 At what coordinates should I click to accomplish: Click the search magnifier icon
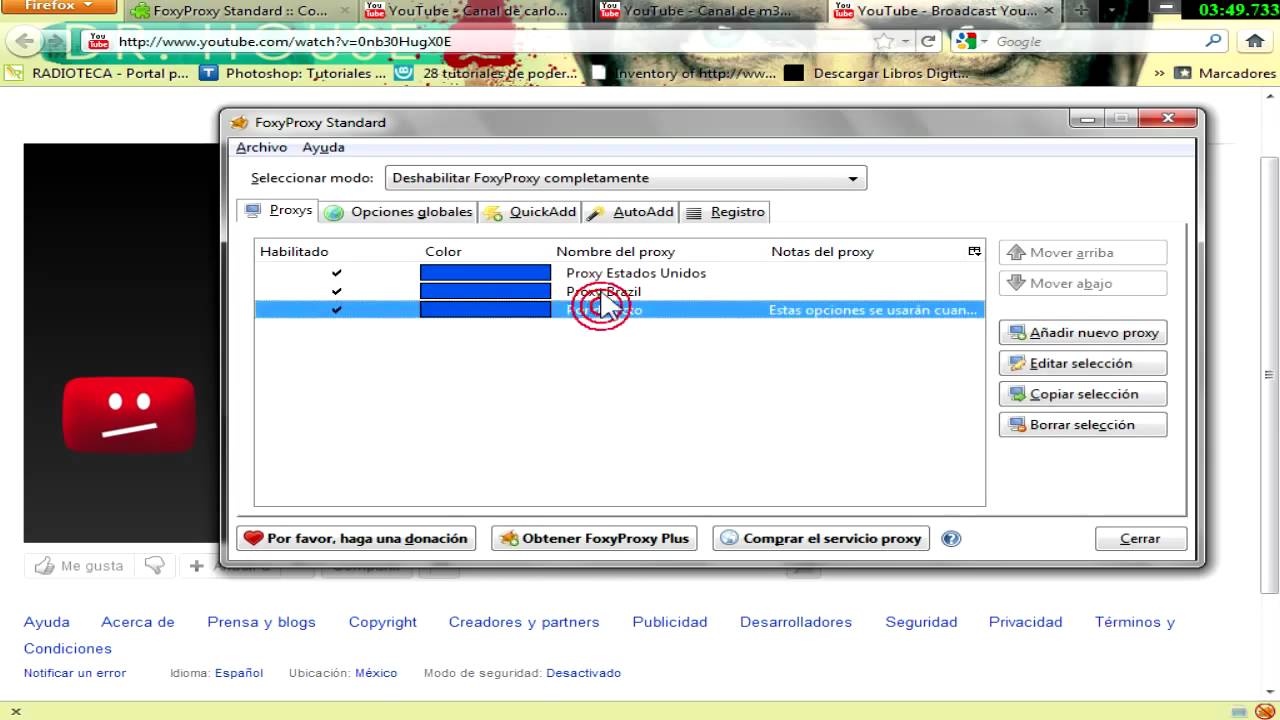pyautogui.click(x=1213, y=41)
